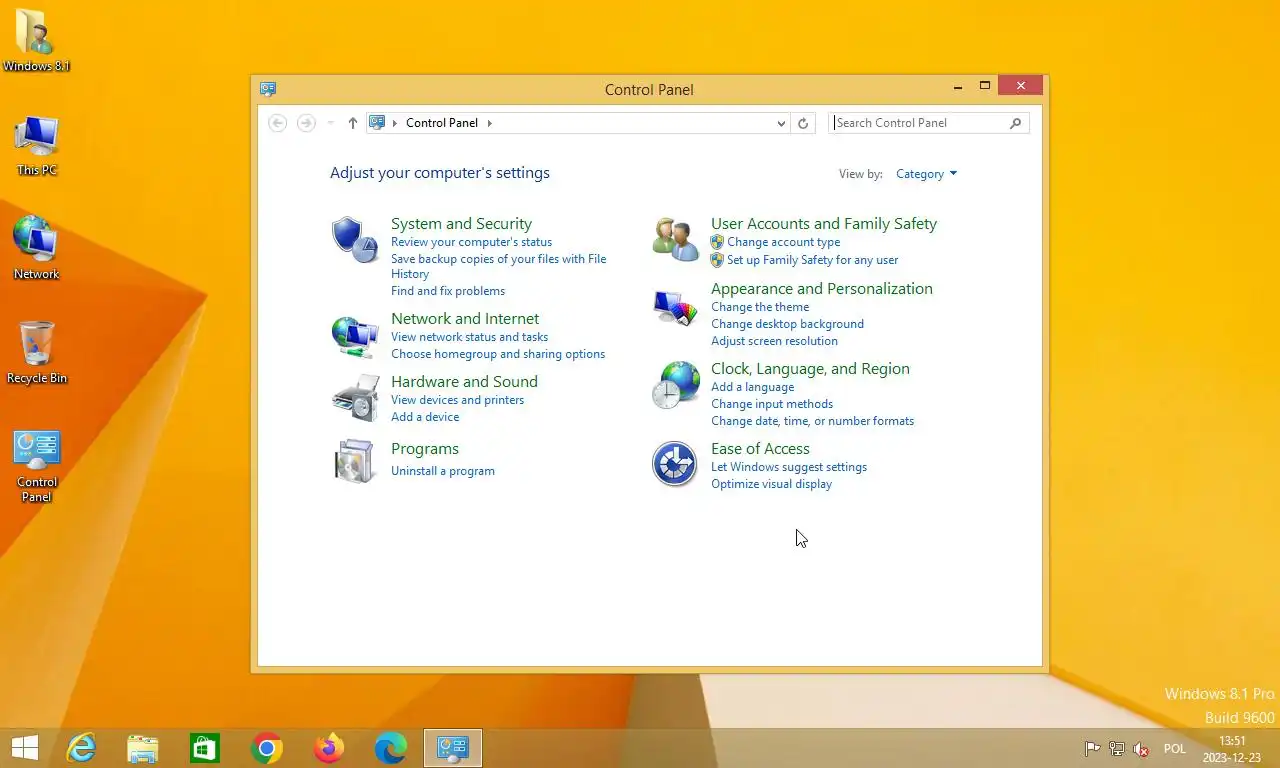Open Ease of Access icon
The width and height of the screenshot is (1280, 768).
coord(675,464)
